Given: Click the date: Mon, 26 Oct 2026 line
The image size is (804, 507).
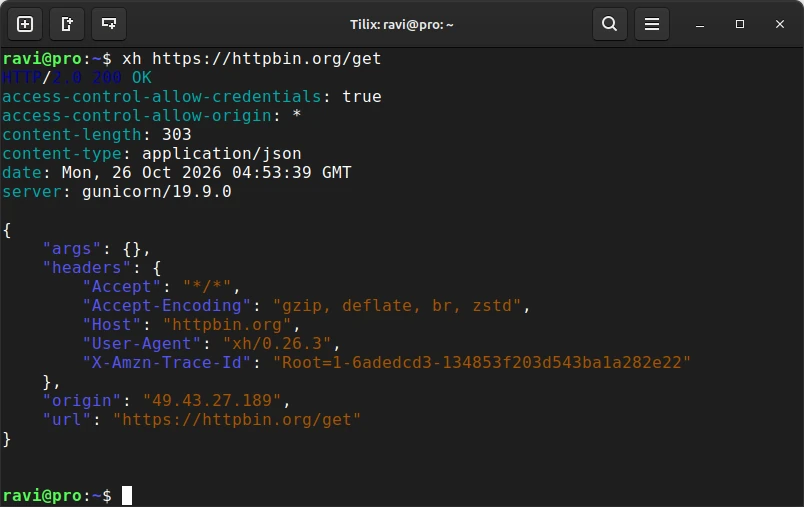Looking at the screenshot, I should pos(177,172).
